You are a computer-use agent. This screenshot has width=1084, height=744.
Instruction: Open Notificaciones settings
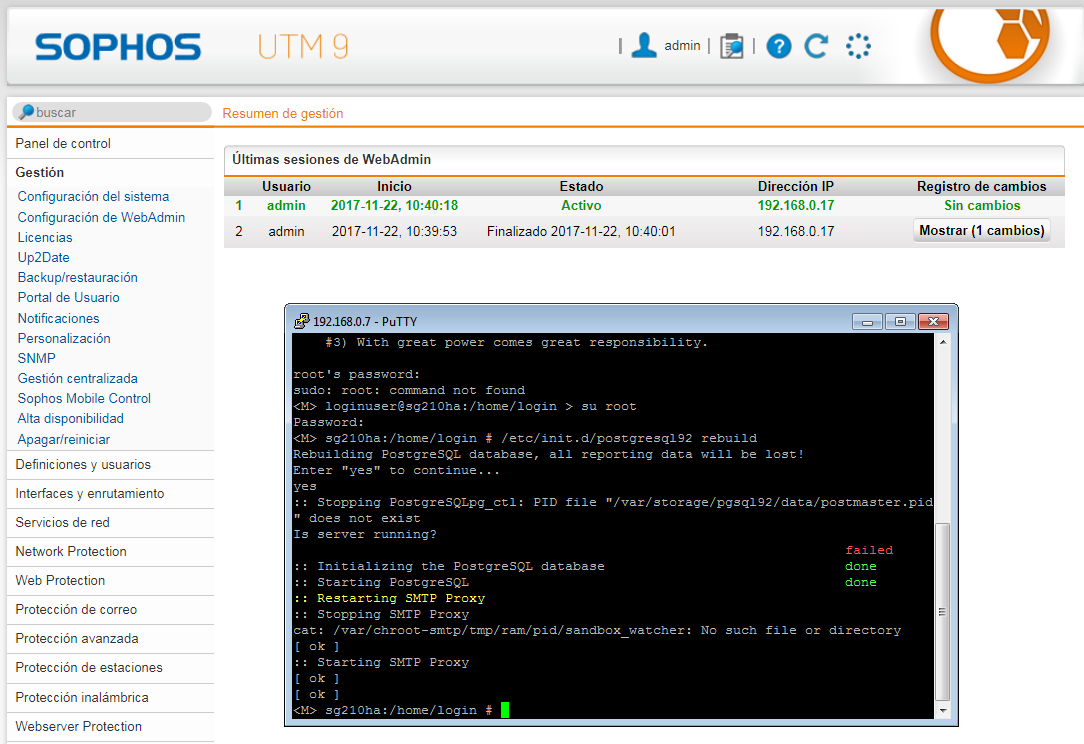(x=59, y=318)
